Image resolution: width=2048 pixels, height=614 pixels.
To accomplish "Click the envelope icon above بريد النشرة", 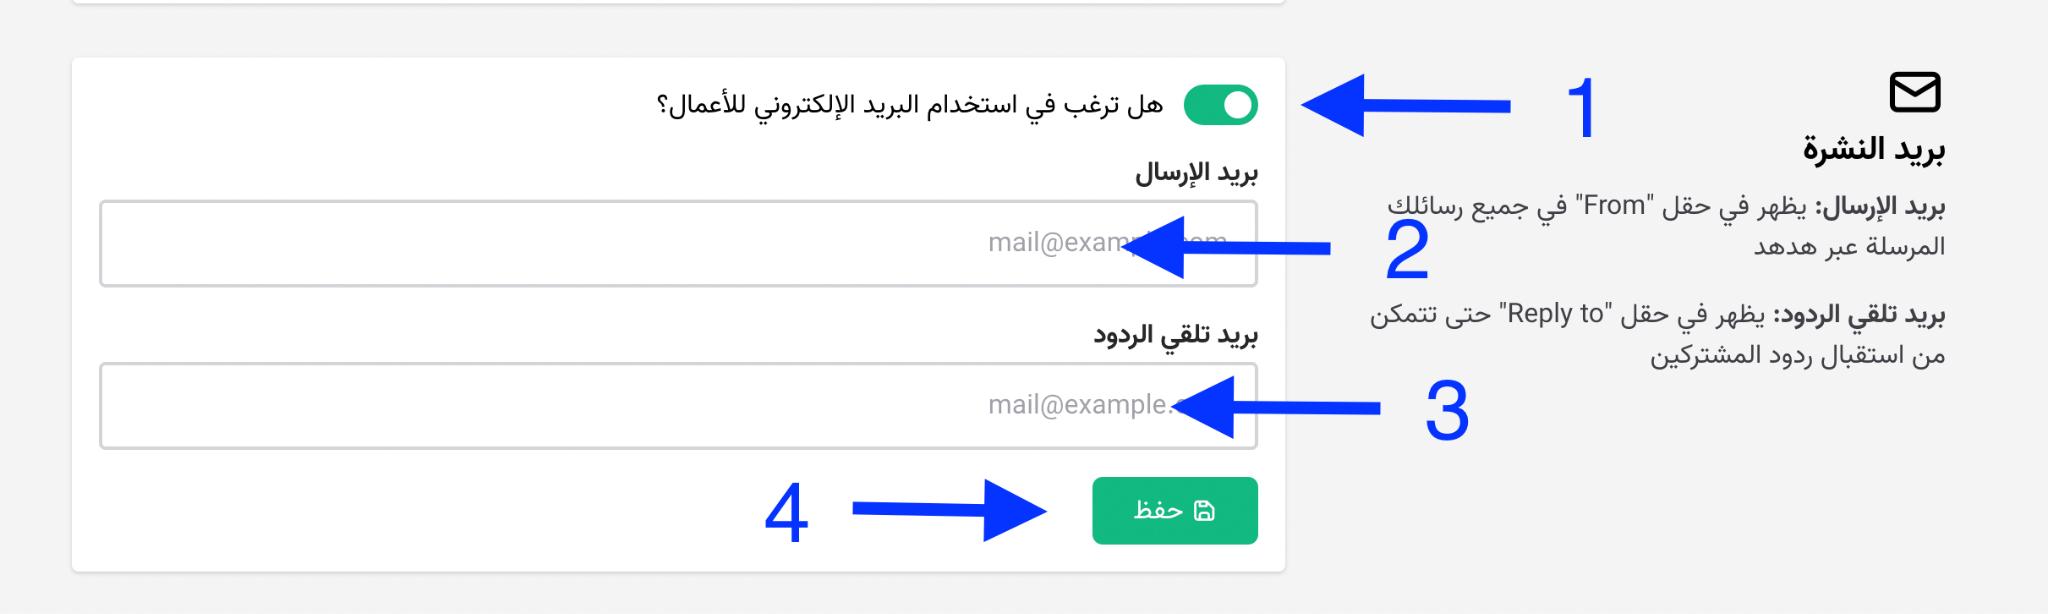I will (1914, 92).
